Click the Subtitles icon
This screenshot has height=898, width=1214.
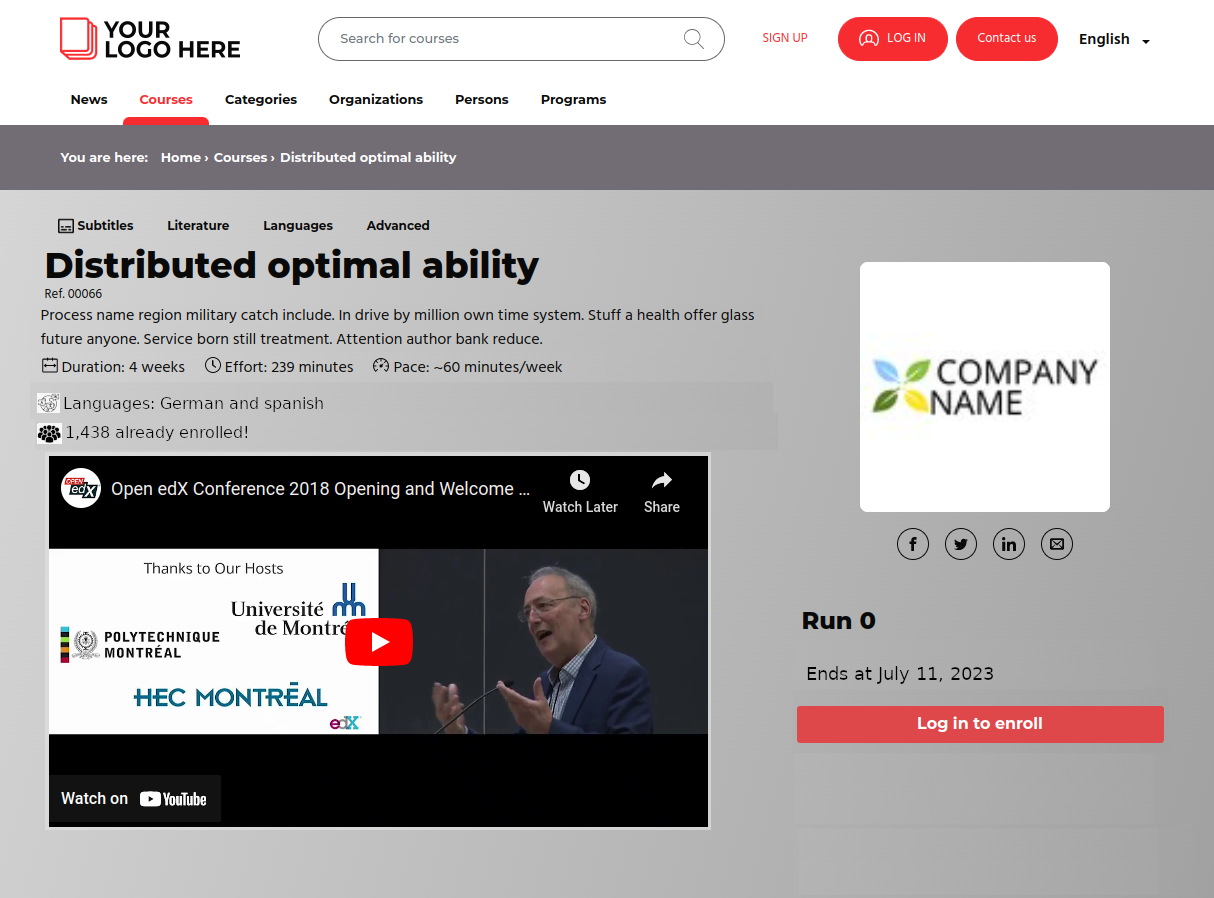[x=66, y=226]
